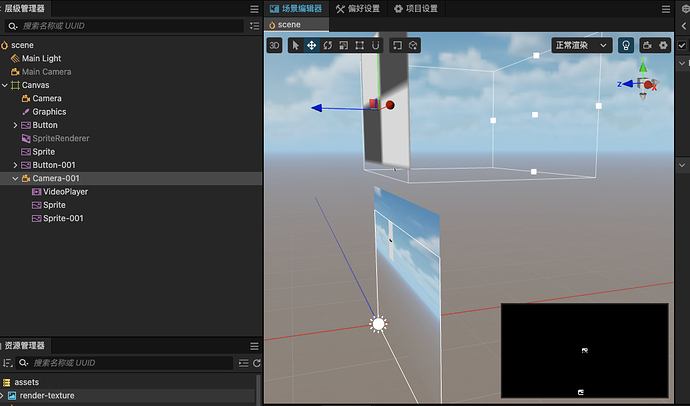This screenshot has height=406, width=690.
Task: Select the rect transform tool
Action: (x=360, y=45)
